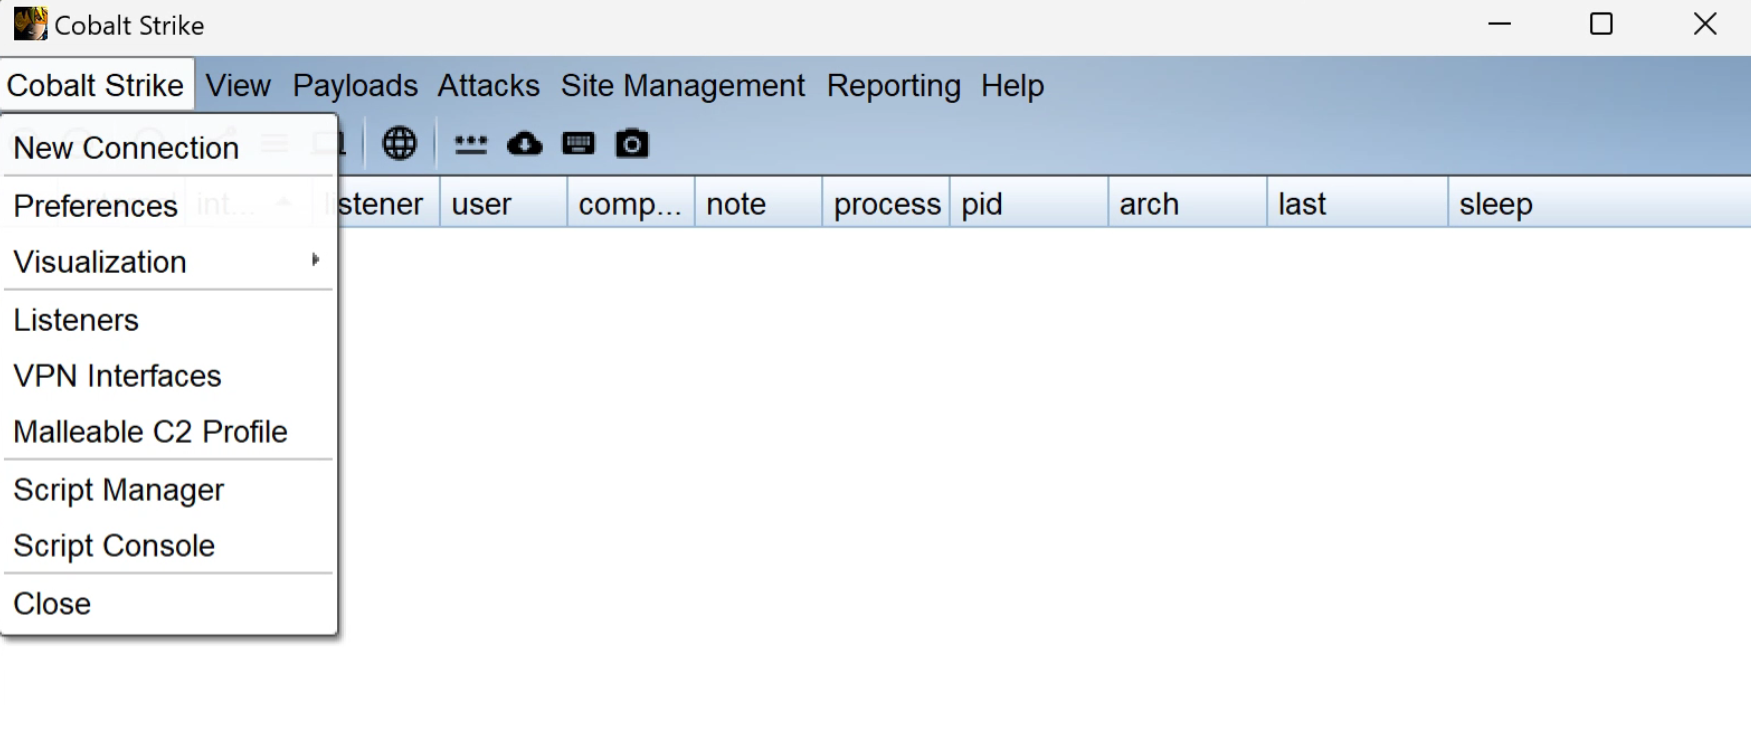Open the View menu
Viewport: 1751px width, 731px height.
(x=238, y=85)
